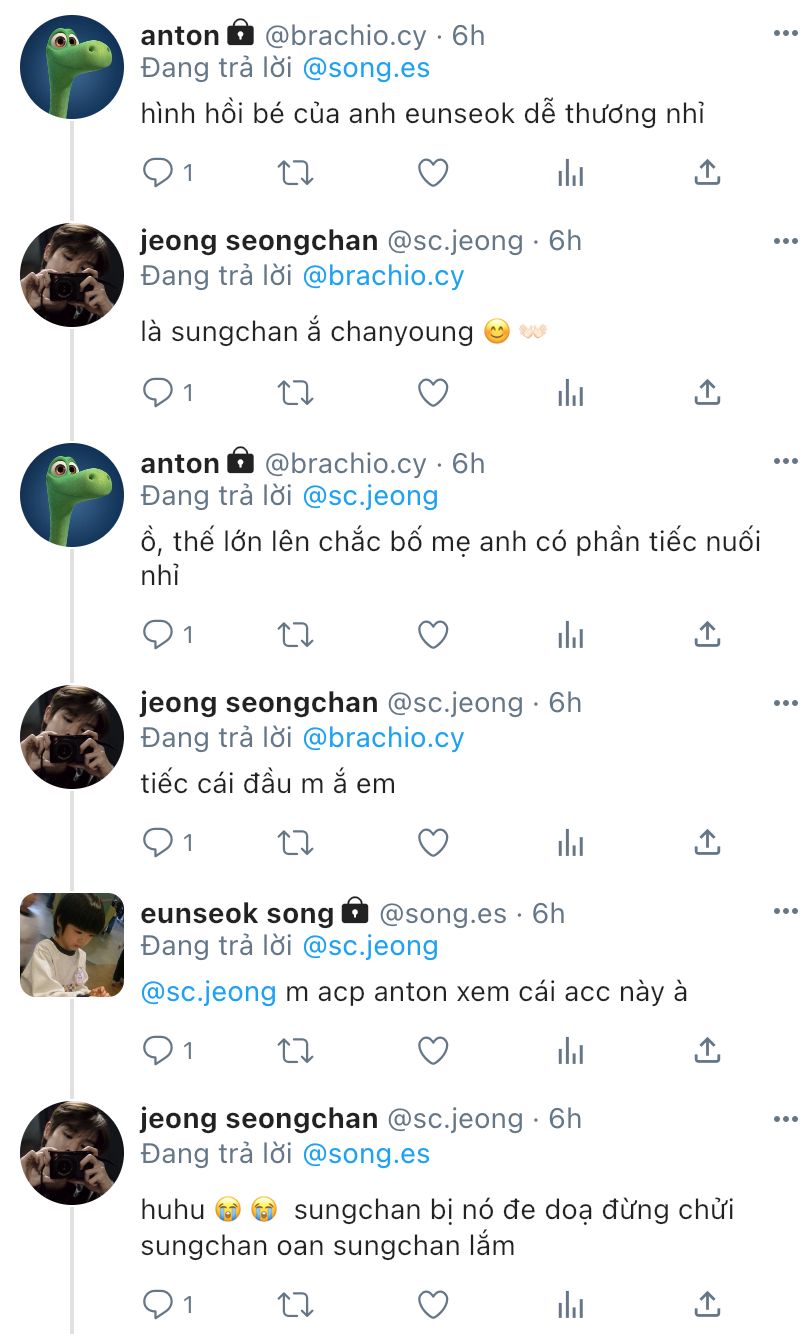This screenshot has width=807, height=1334.
Task: View analytics of eunseok song's tweet
Action: point(570,1051)
